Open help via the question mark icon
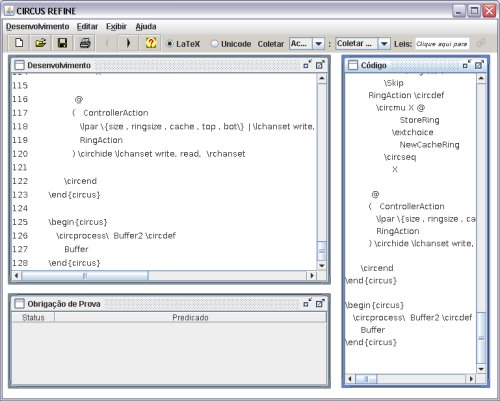Screen dimensions: 500x401 [x=151, y=43]
